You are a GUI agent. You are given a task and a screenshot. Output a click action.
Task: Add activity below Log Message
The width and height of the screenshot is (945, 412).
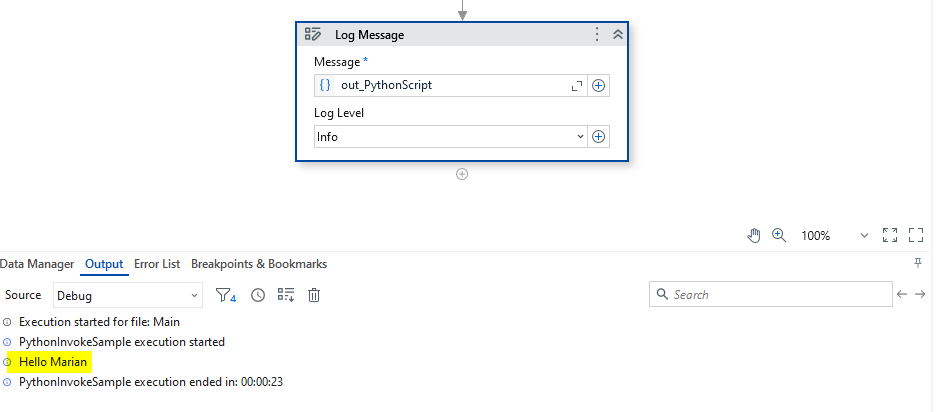coord(462,174)
